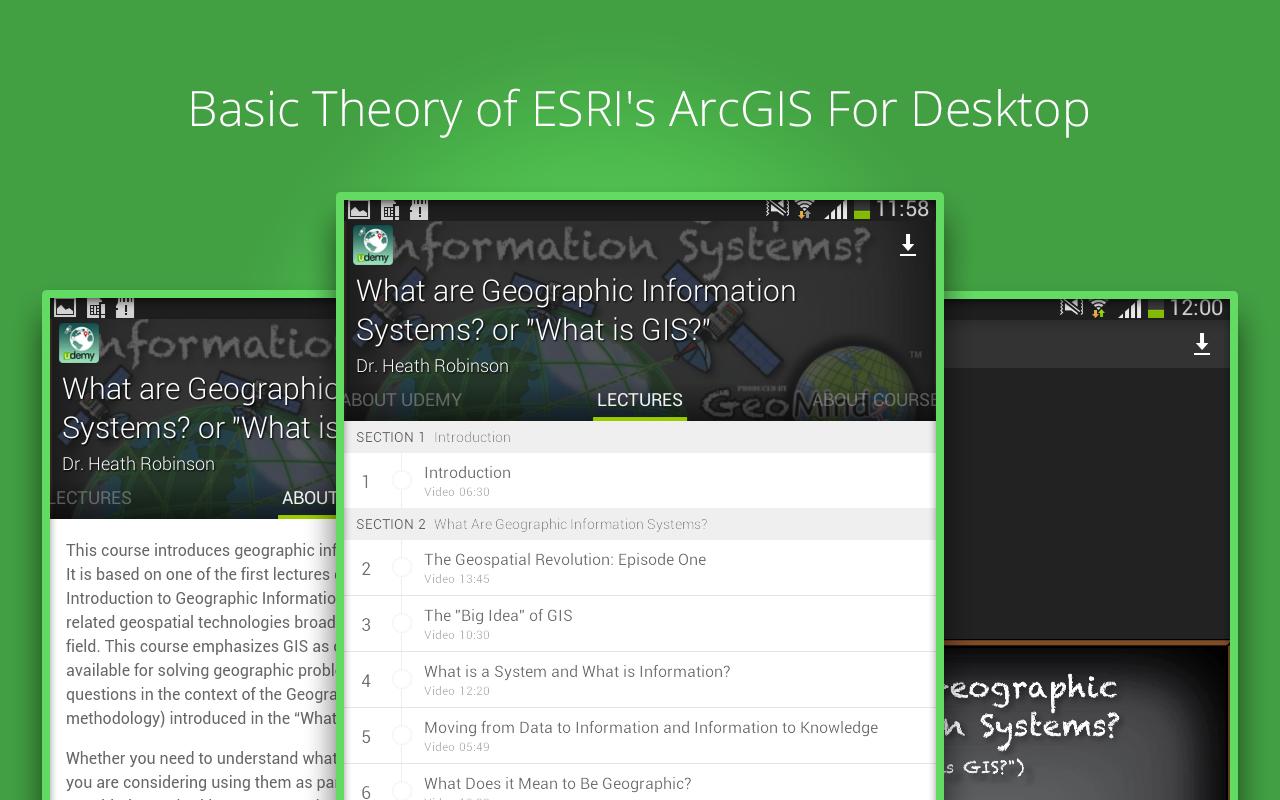Open What Does it Mean to Be Geographic?

pos(640,783)
